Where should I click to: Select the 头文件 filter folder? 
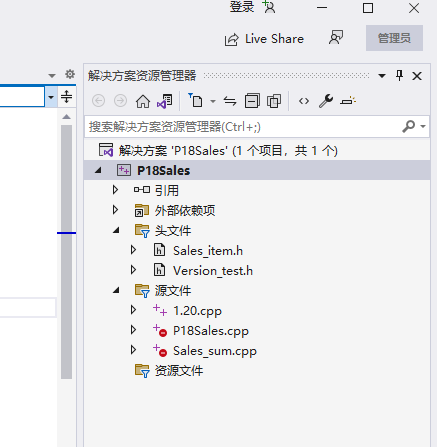173,230
